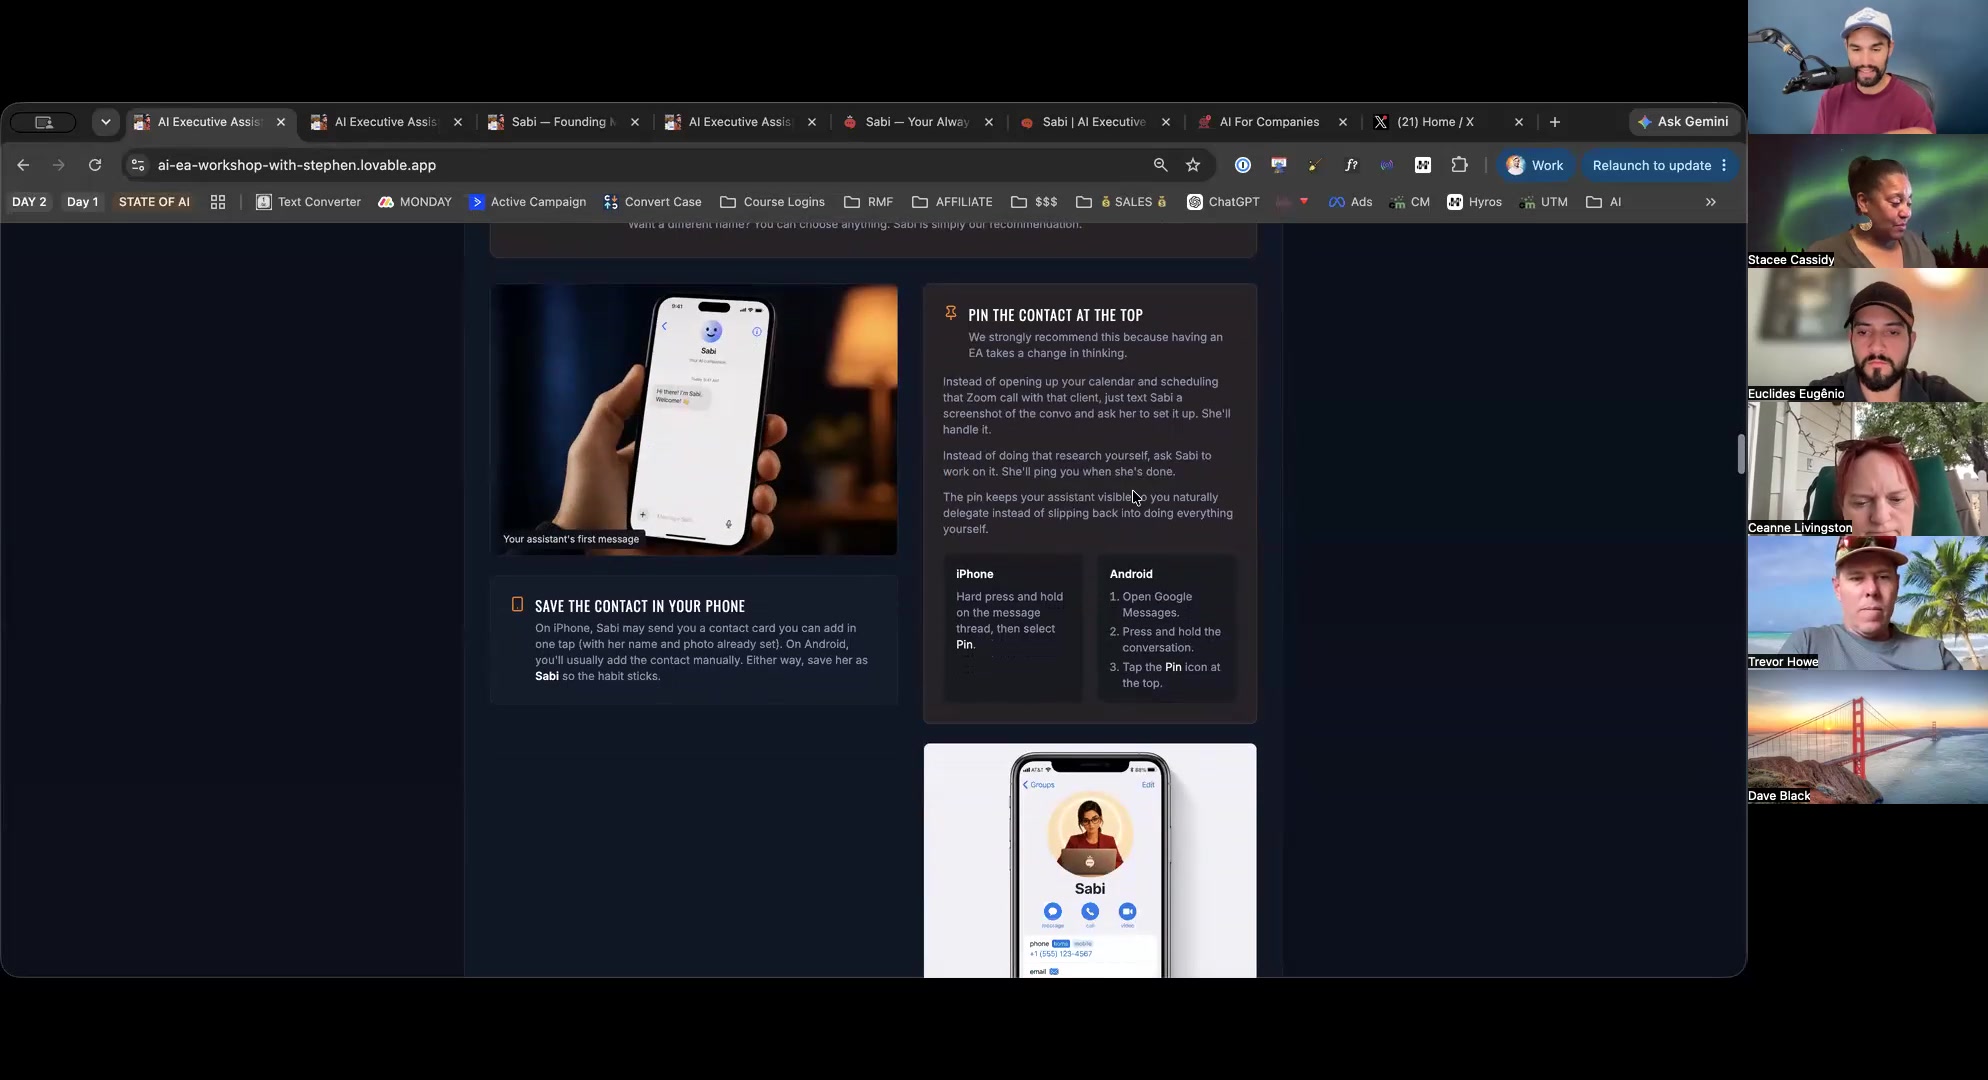Open the Extensions puzzle-piece menu
Image resolution: width=1988 pixels, height=1080 pixels.
[x=1459, y=165]
